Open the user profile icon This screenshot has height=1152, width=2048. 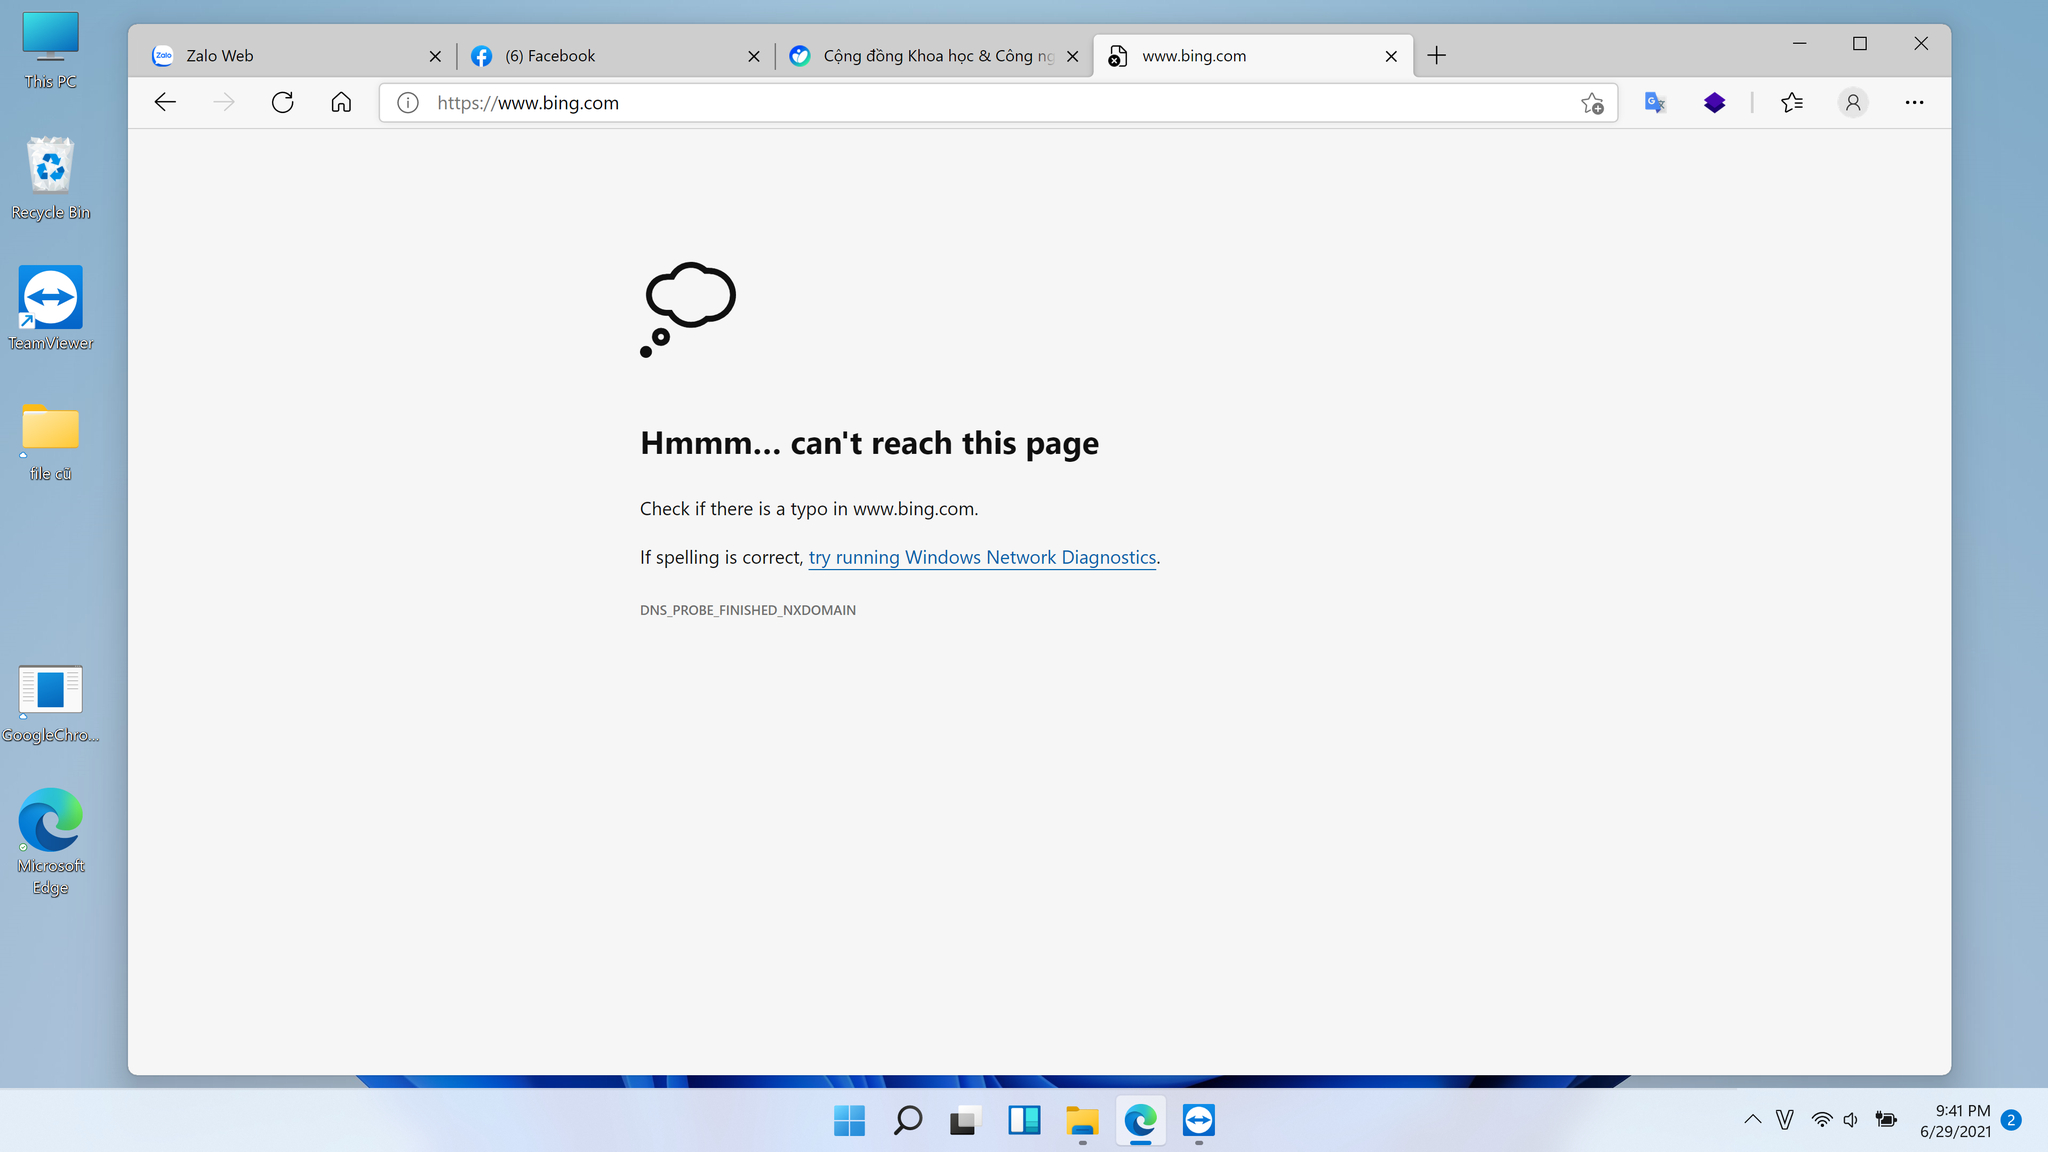tap(1853, 102)
